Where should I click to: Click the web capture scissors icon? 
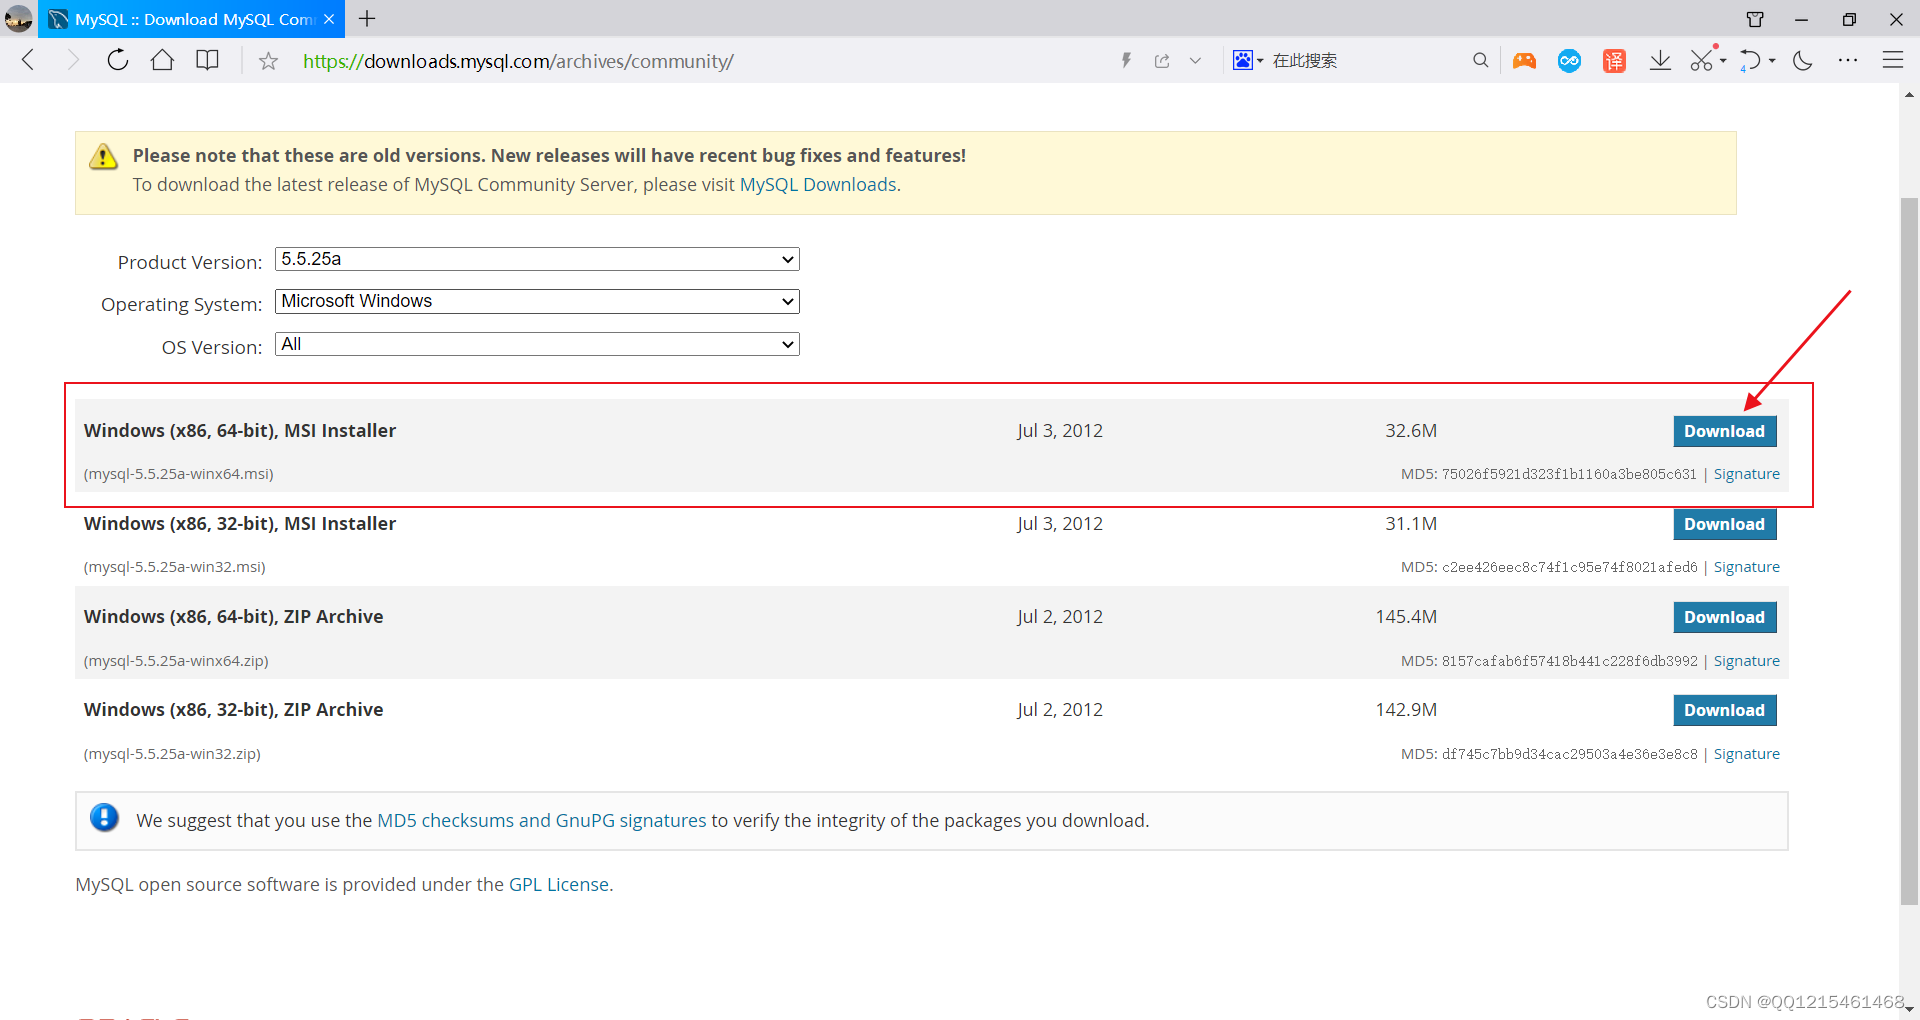point(1704,60)
